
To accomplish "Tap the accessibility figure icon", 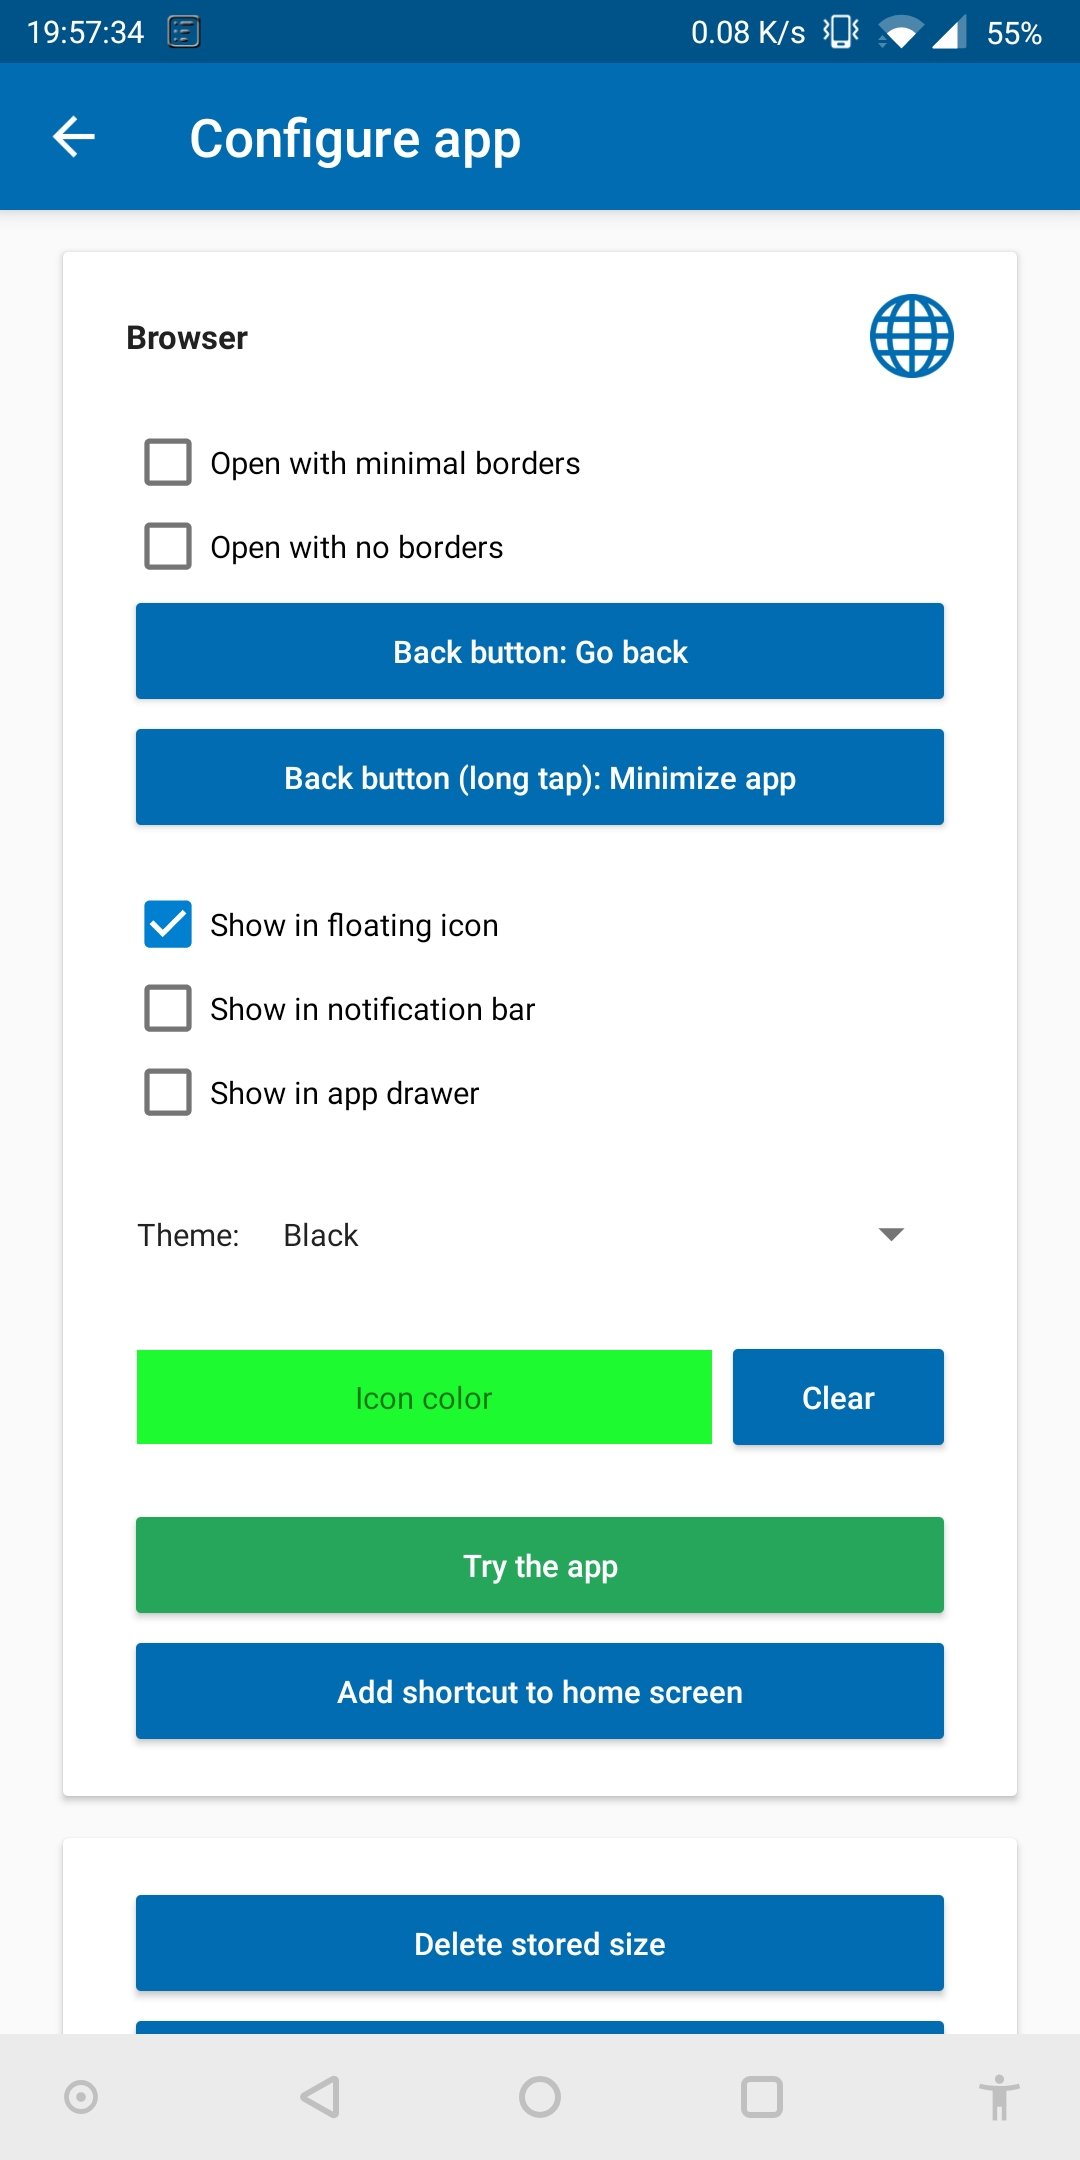I will pos(999,2097).
